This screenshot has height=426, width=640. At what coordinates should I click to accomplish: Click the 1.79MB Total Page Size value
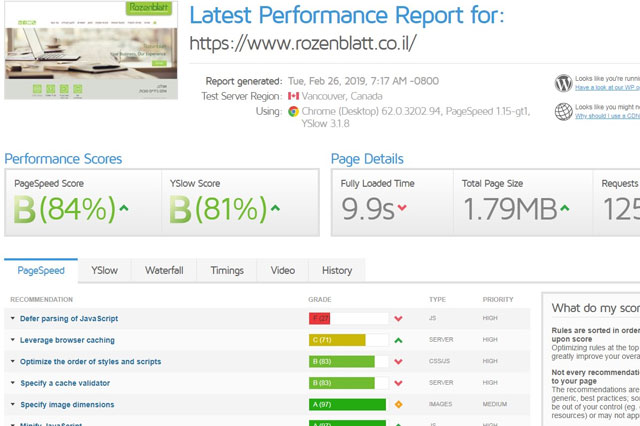510,209
